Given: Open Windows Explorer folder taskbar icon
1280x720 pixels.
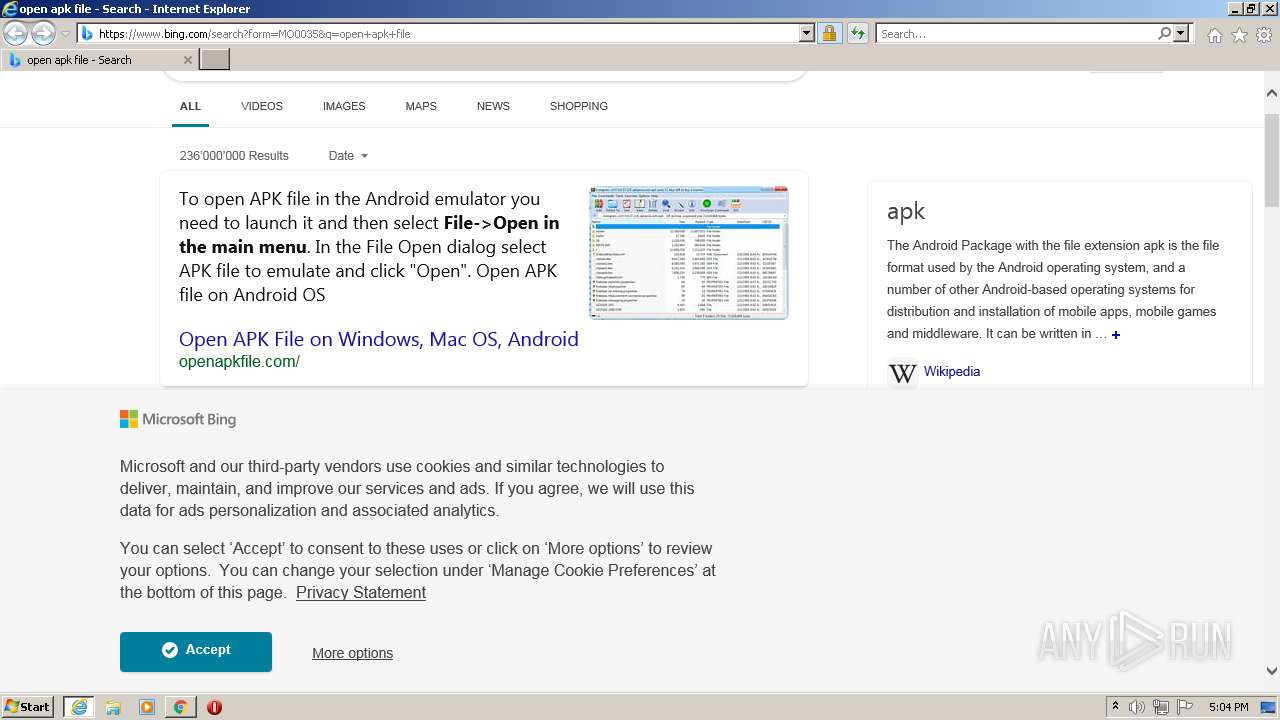Looking at the screenshot, I should tap(113, 707).
